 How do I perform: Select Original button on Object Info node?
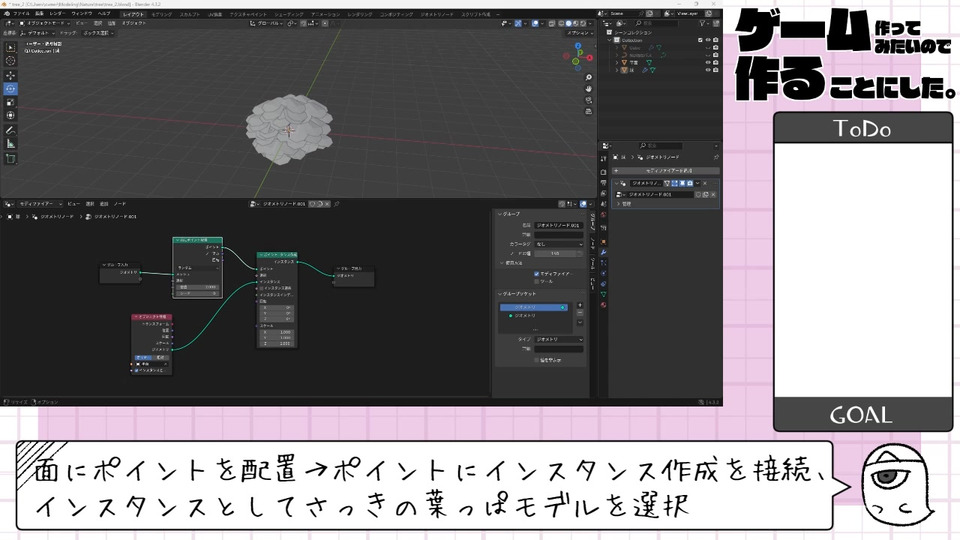pos(143,358)
